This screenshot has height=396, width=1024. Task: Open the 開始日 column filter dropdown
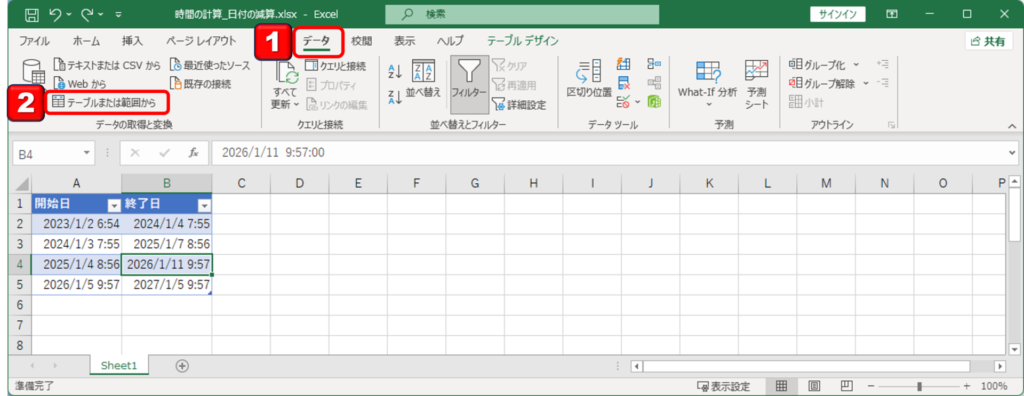click(x=114, y=206)
